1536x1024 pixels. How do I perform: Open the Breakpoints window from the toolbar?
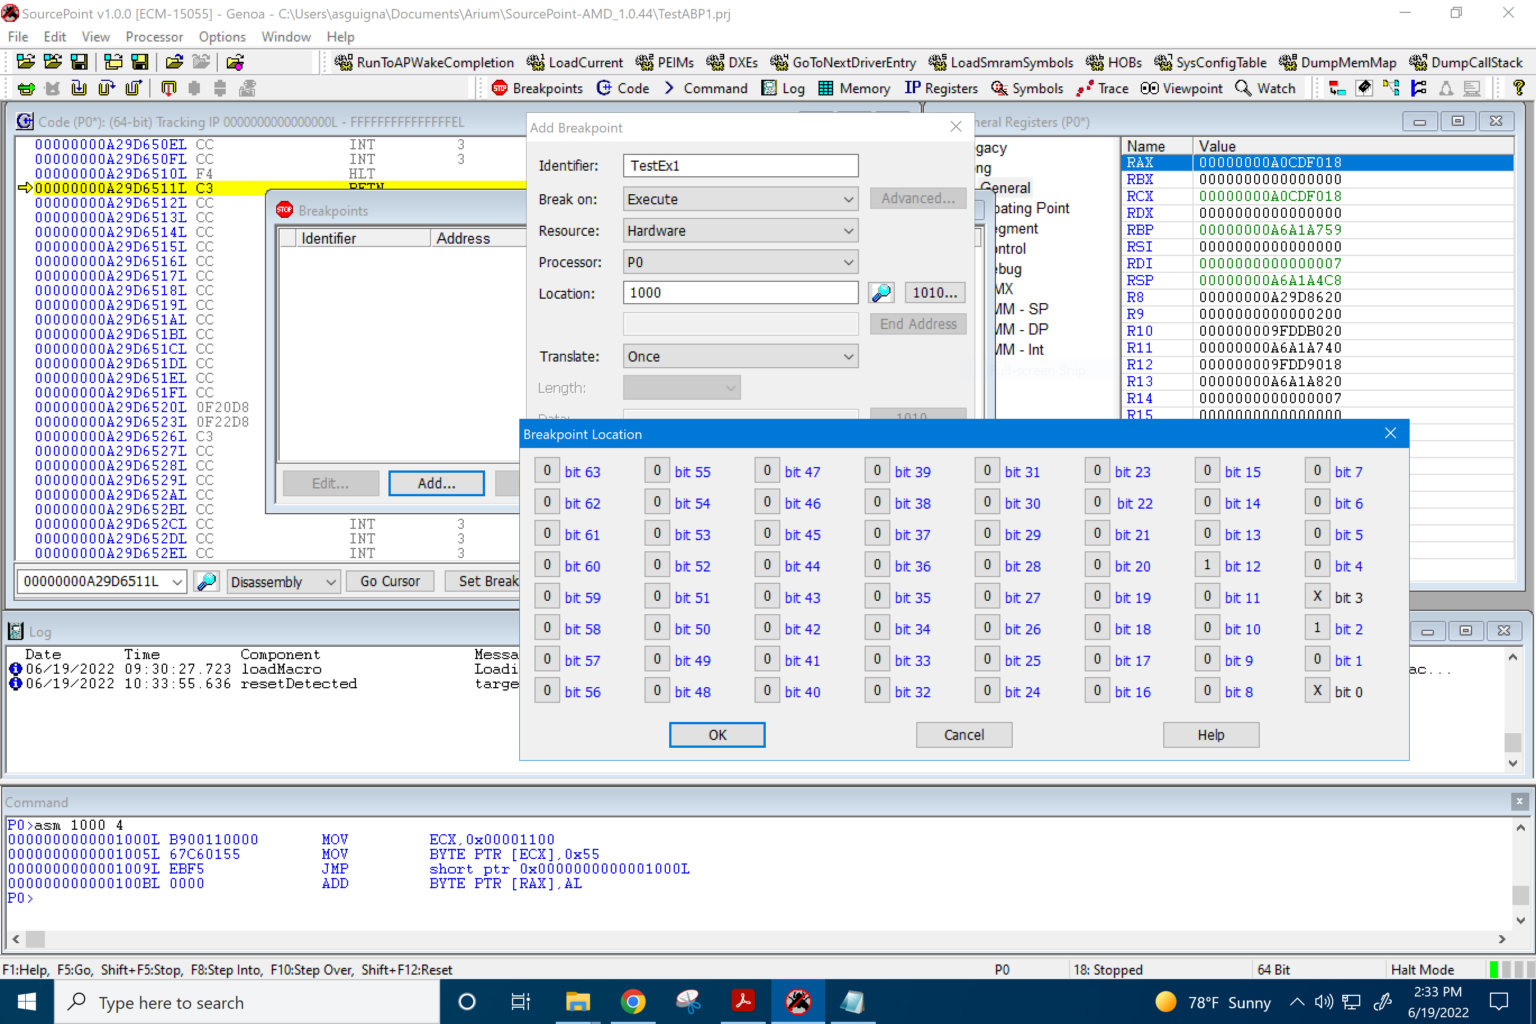pos(537,88)
